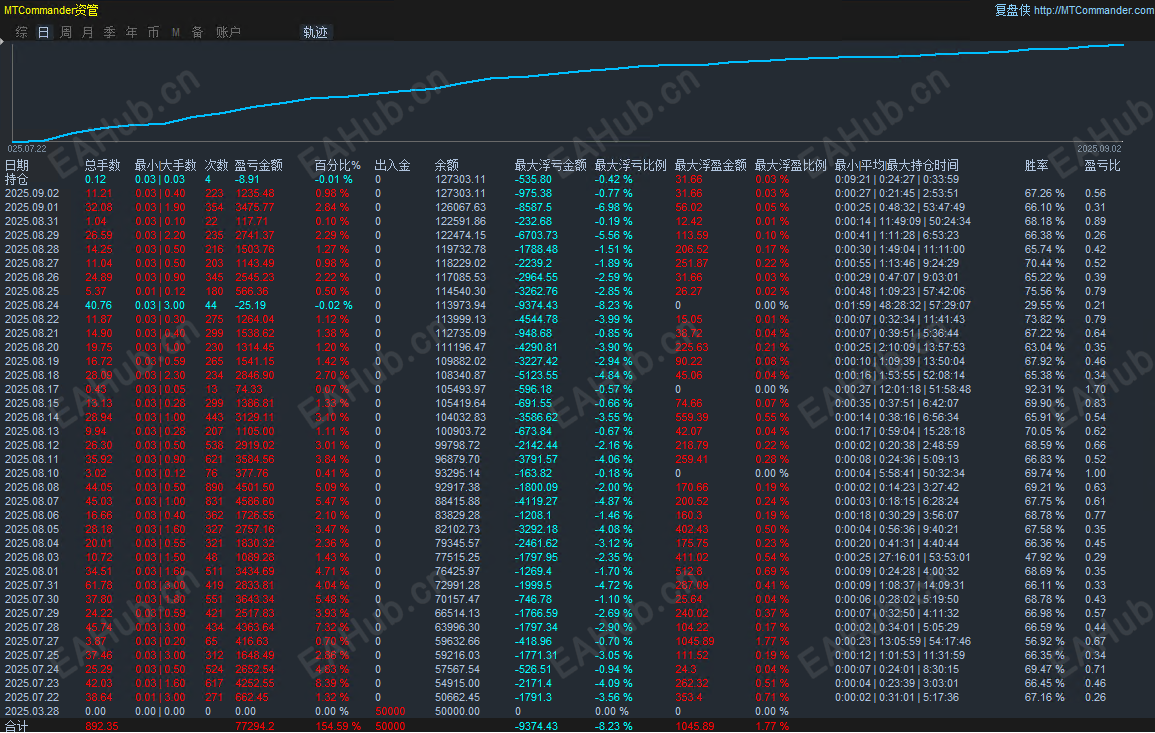Click the 胜率 column header
1155x733 pixels.
pos(1036,166)
